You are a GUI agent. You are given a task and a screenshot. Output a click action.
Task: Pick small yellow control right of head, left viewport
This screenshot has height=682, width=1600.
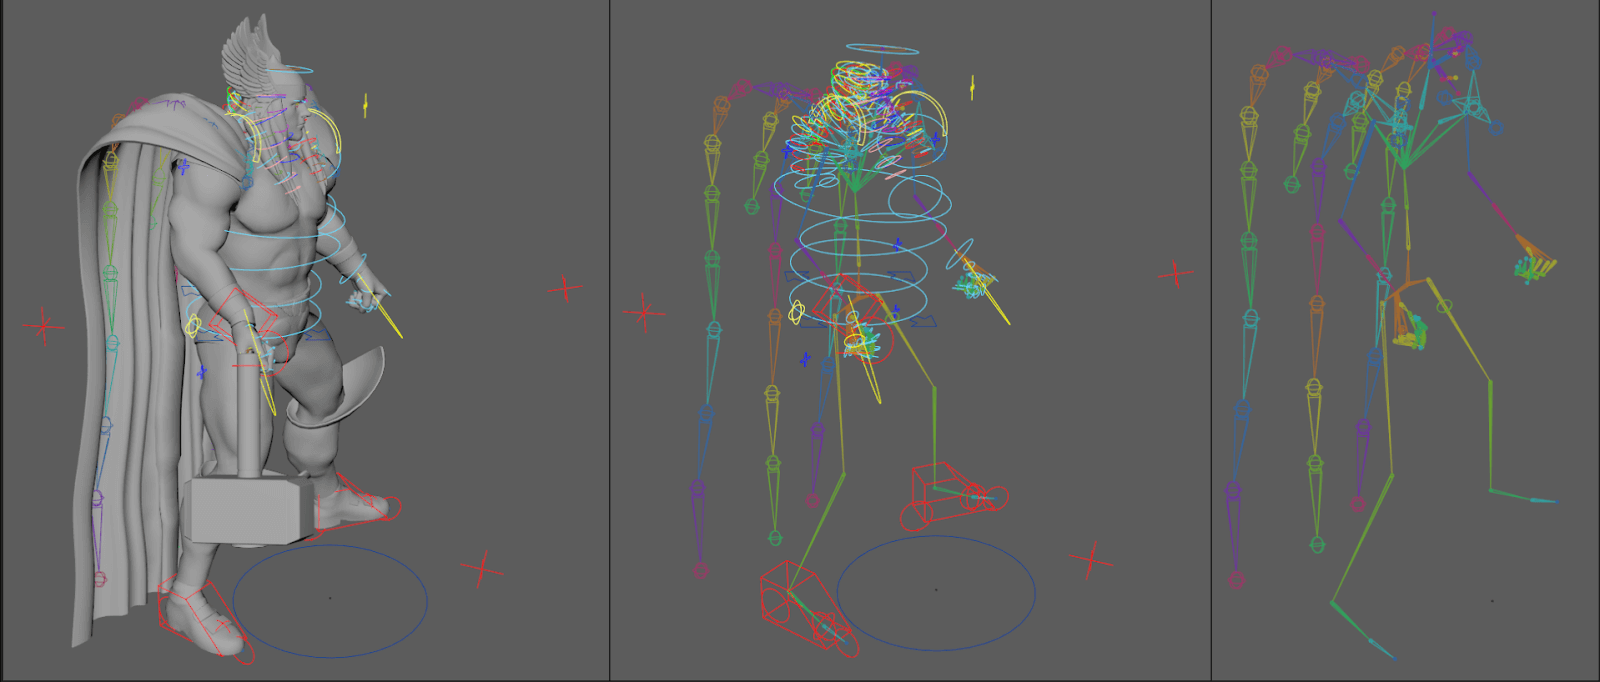[x=365, y=104]
